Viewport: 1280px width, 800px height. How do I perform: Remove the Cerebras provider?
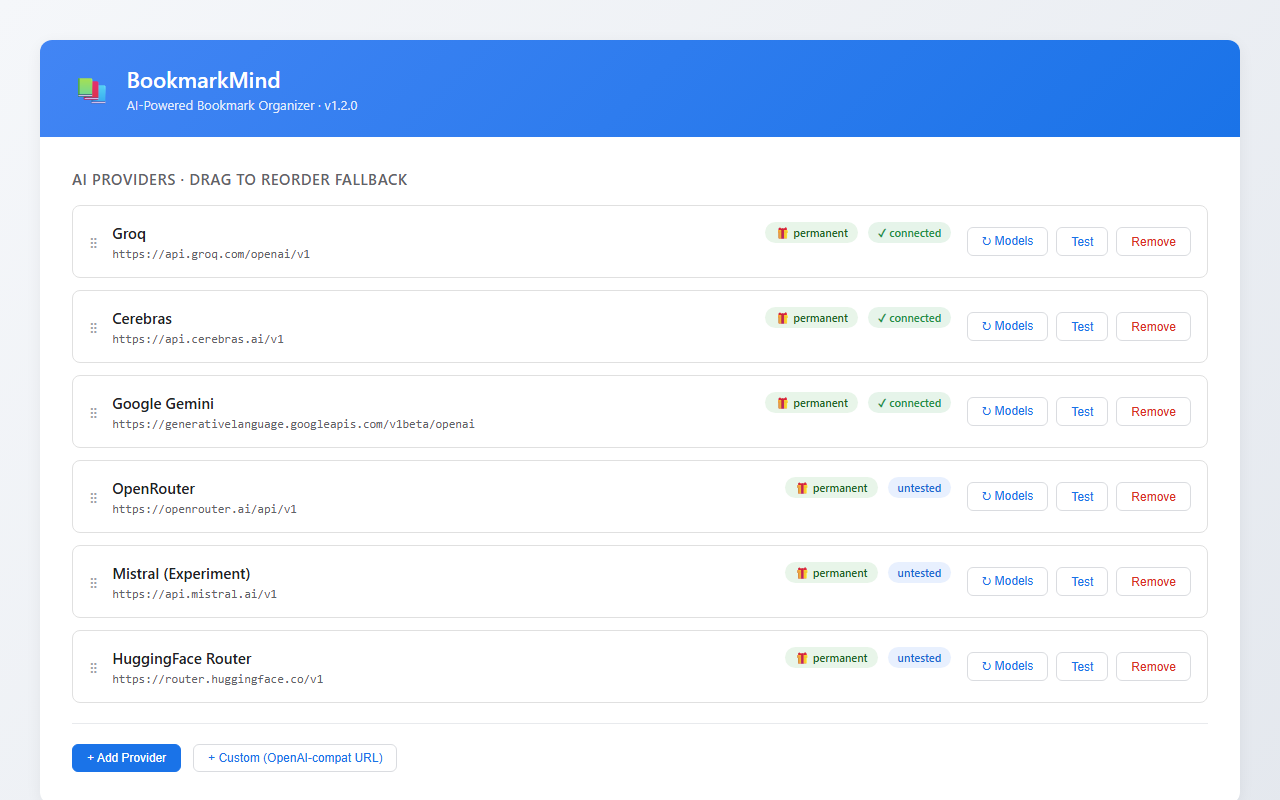pos(1153,326)
